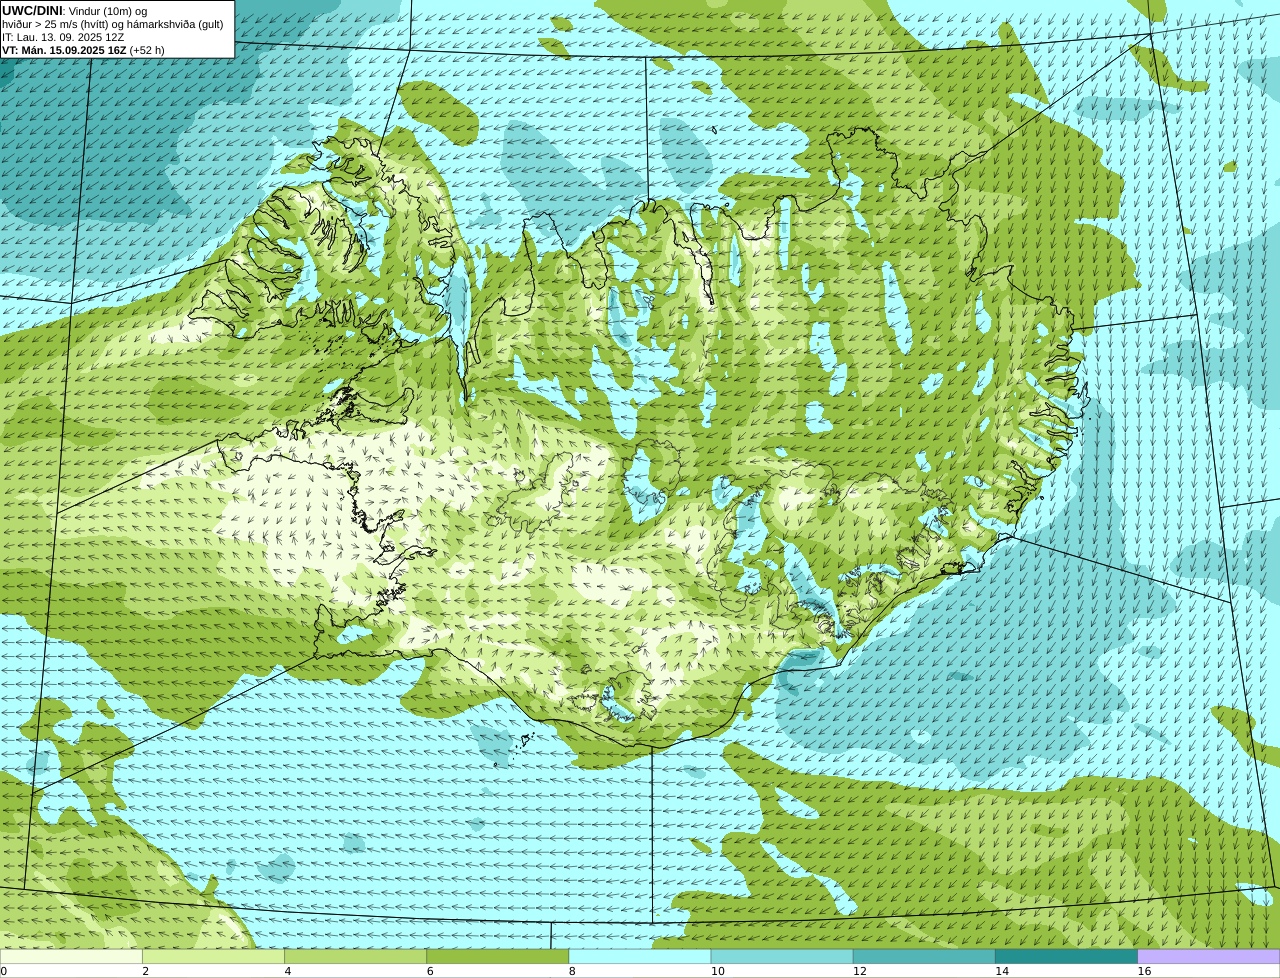Click the 14–16 m/s dark teal legend swatch

pyautogui.click(x=1067, y=956)
